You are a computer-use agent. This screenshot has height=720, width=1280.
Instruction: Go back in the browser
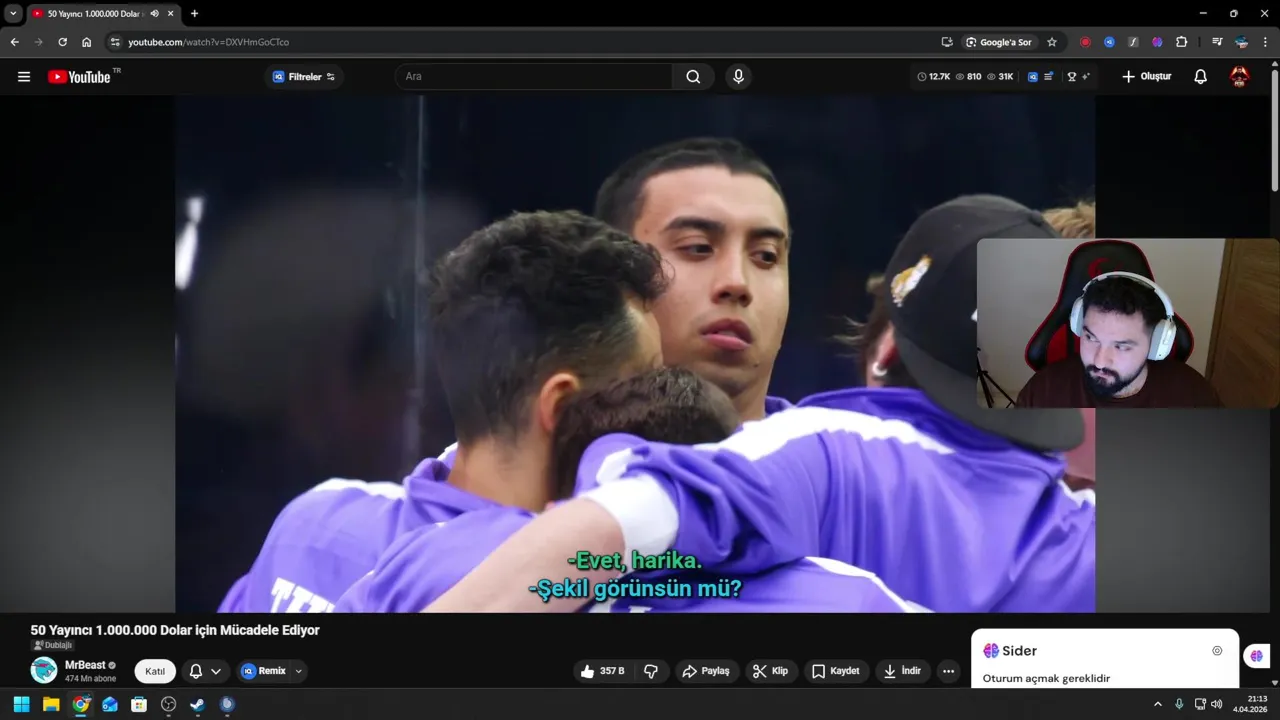(14, 42)
